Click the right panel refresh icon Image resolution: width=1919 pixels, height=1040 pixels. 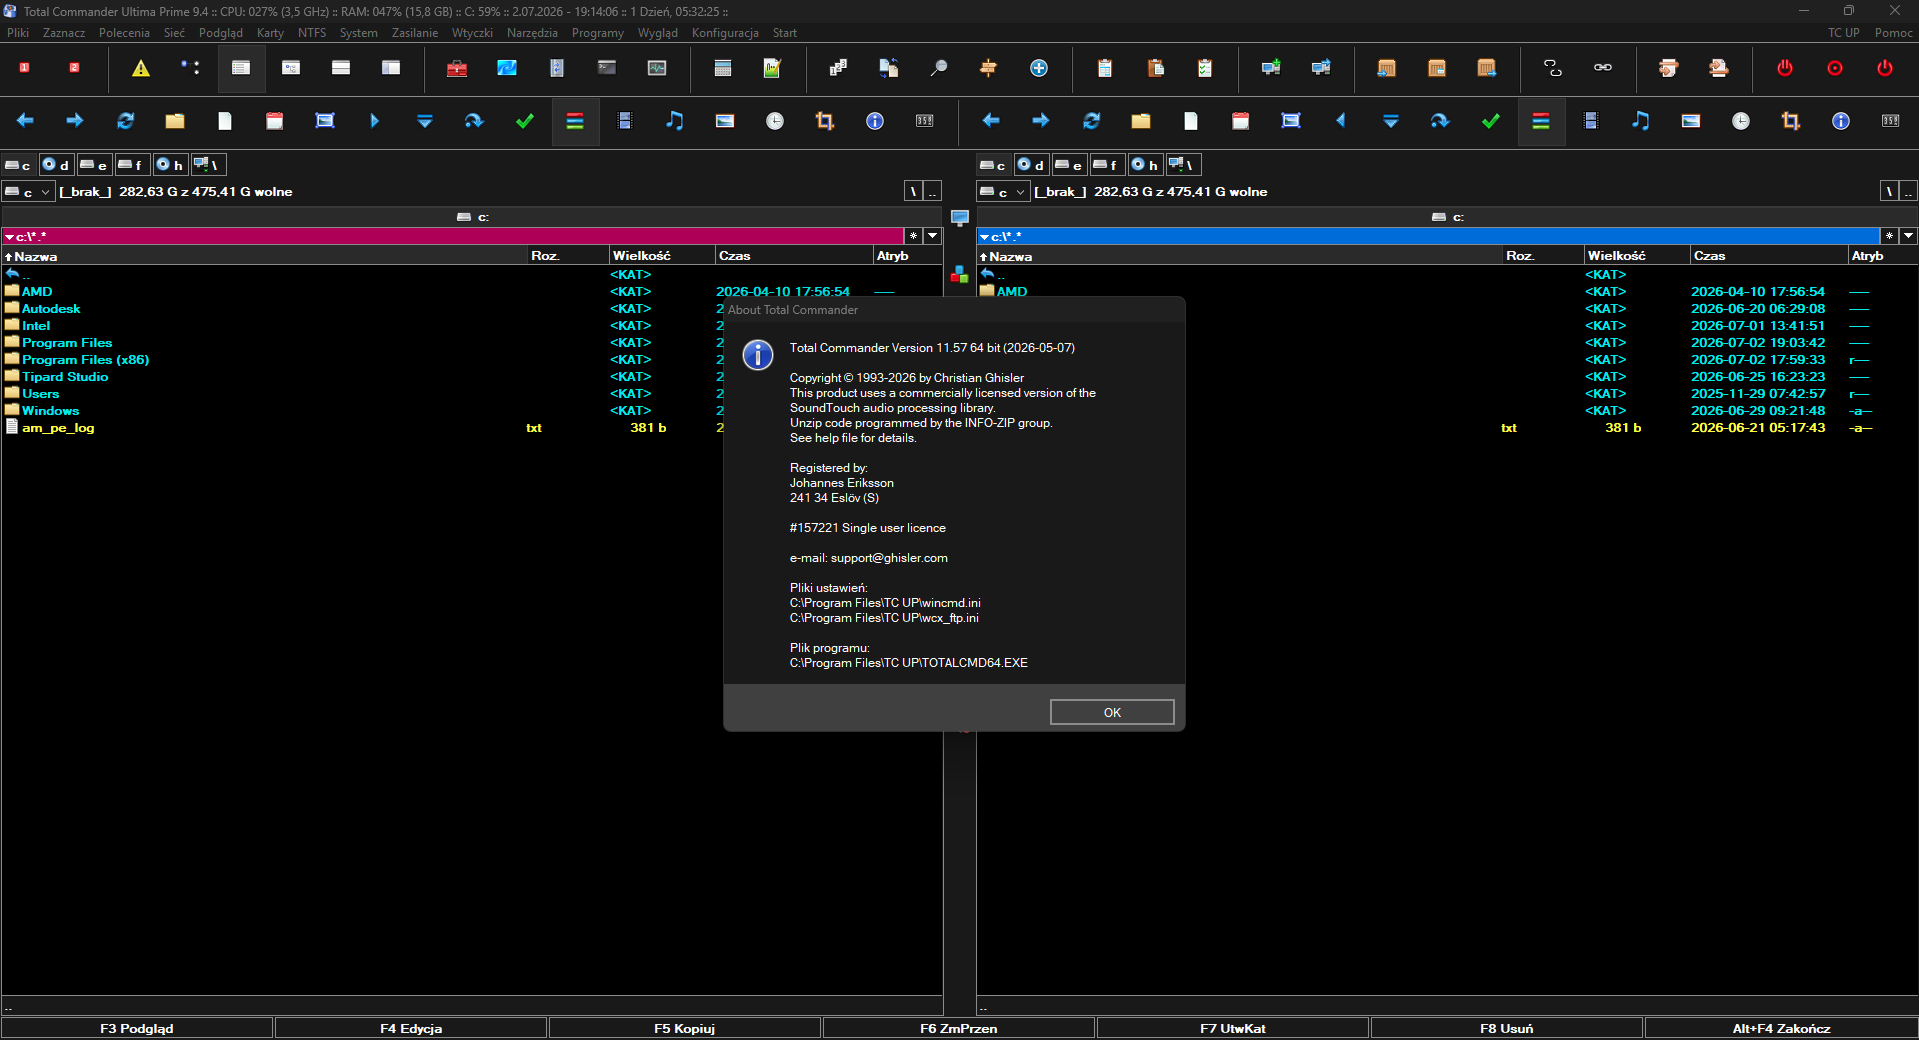tap(1091, 121)
